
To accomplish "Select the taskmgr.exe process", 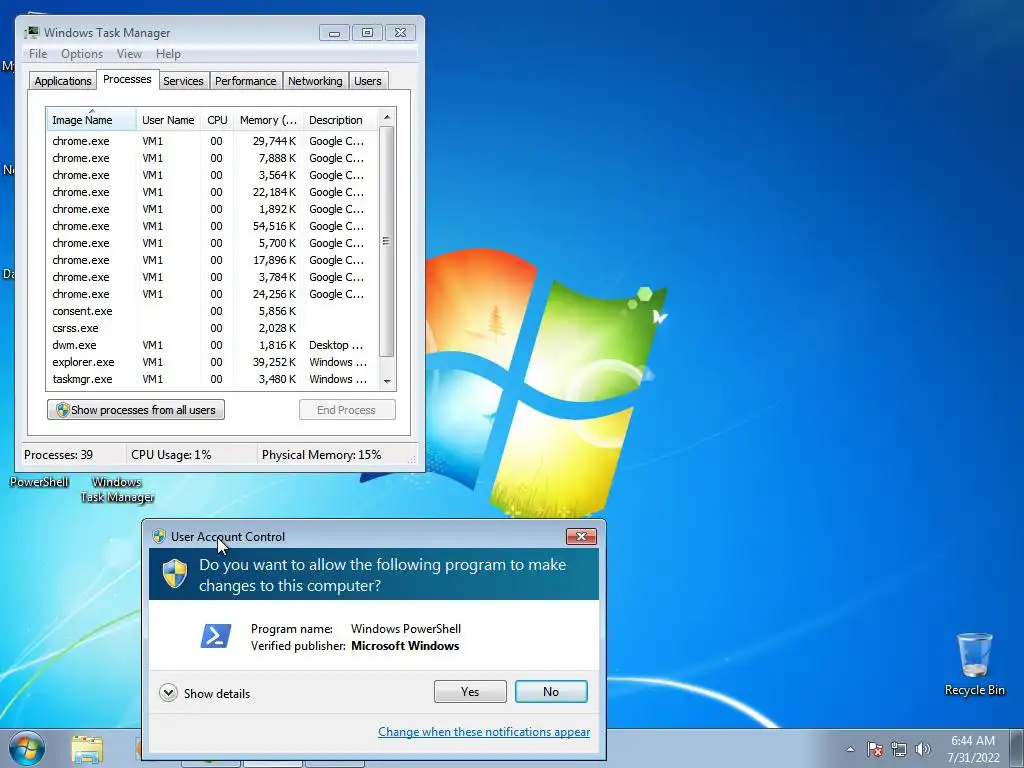I will tap(212, 378).
